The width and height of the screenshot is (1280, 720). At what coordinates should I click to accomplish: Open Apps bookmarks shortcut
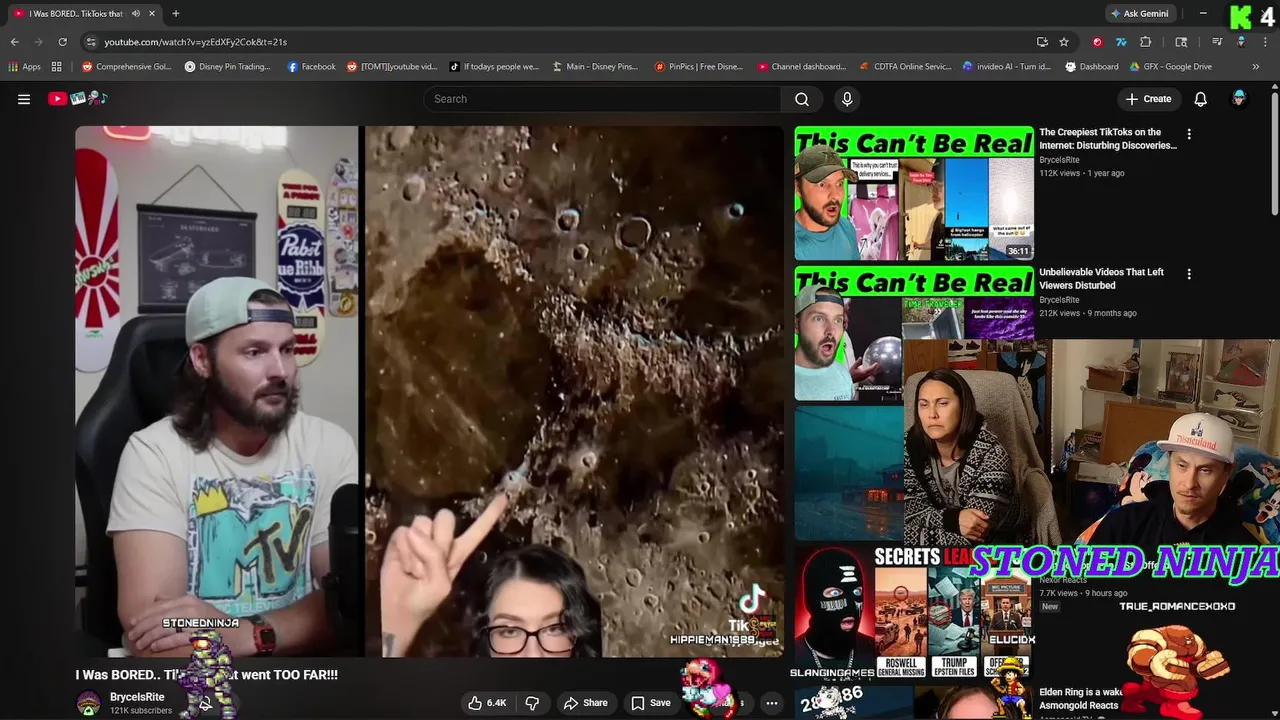pos(24,67)
